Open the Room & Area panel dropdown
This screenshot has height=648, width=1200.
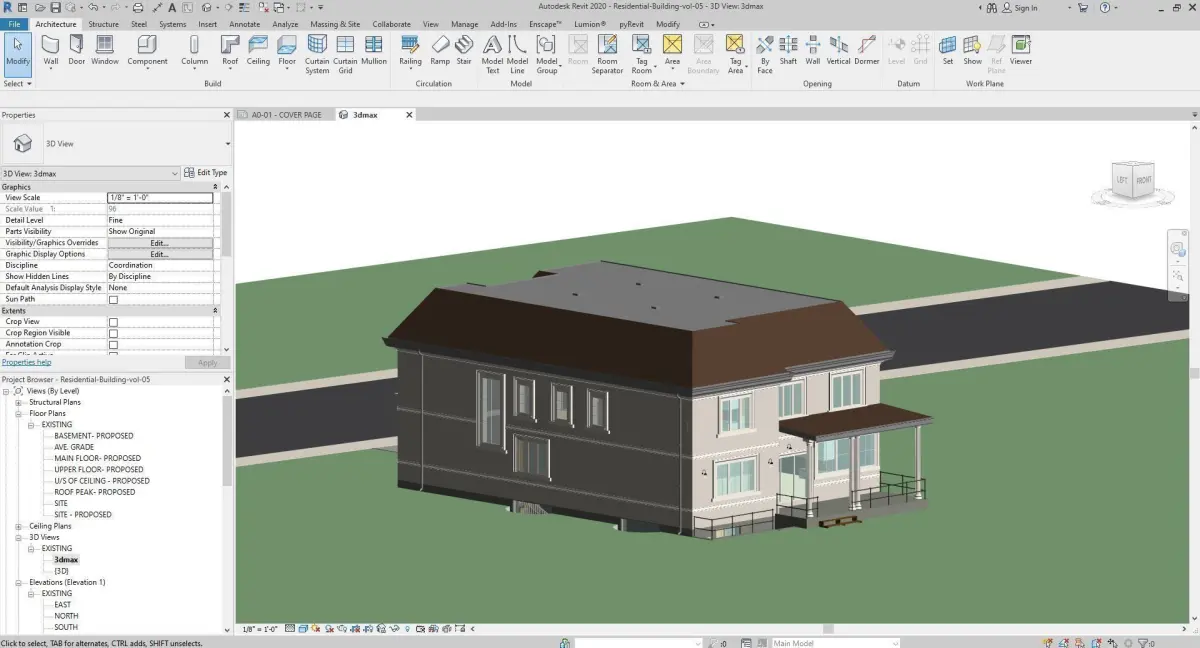658,84
